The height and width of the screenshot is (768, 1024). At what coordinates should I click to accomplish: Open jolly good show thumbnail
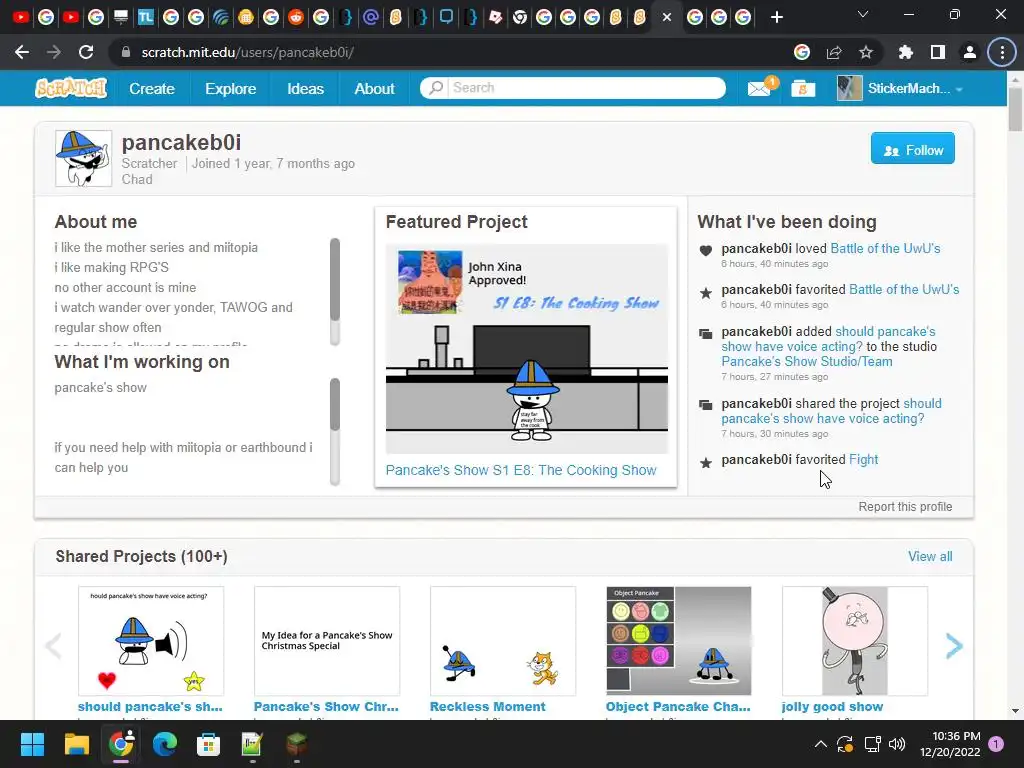(x=854, y=641)
